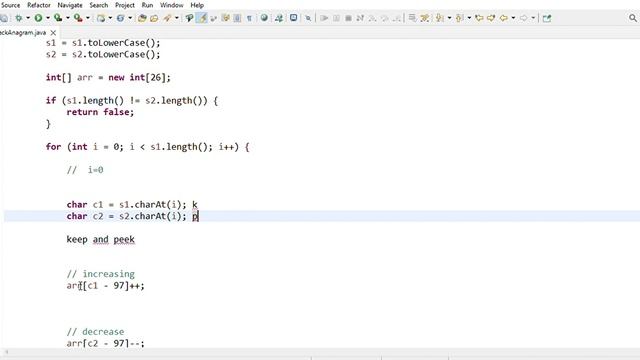Click the External Tools run icon
This screenshot has height=360, width=640.
[x=78, y=18]
